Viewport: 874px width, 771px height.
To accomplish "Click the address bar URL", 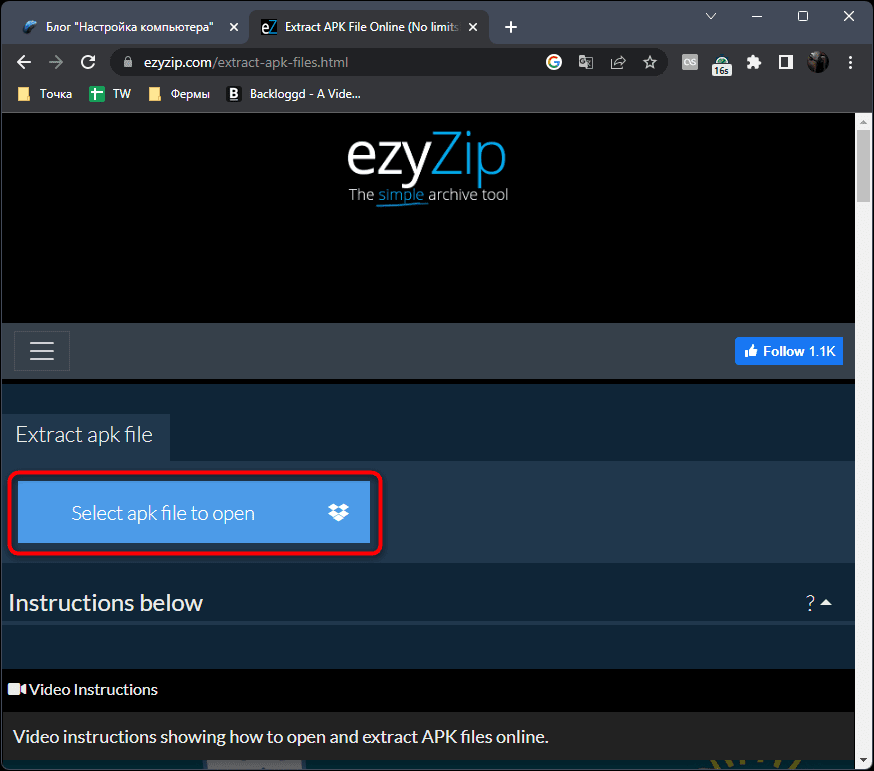I will [x=246, y=62].
